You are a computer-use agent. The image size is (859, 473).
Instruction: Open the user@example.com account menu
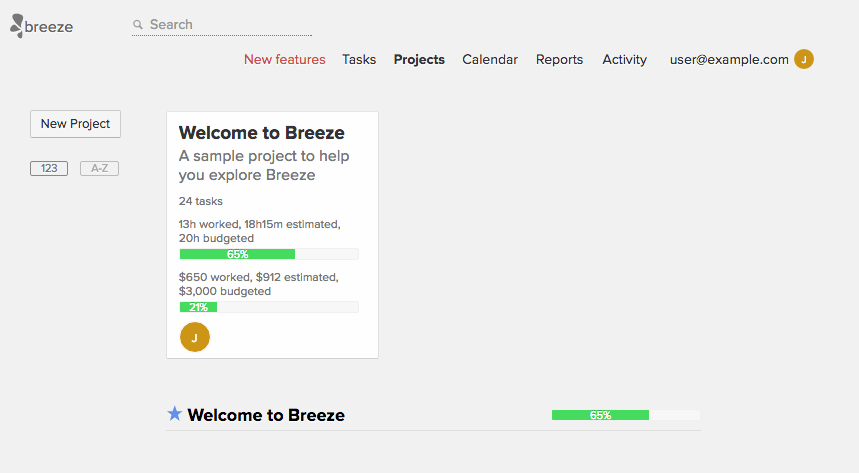[729, 59]
